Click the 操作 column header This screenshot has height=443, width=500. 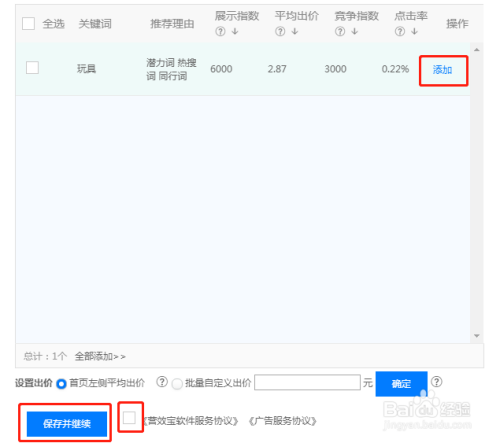click(457, 24)
